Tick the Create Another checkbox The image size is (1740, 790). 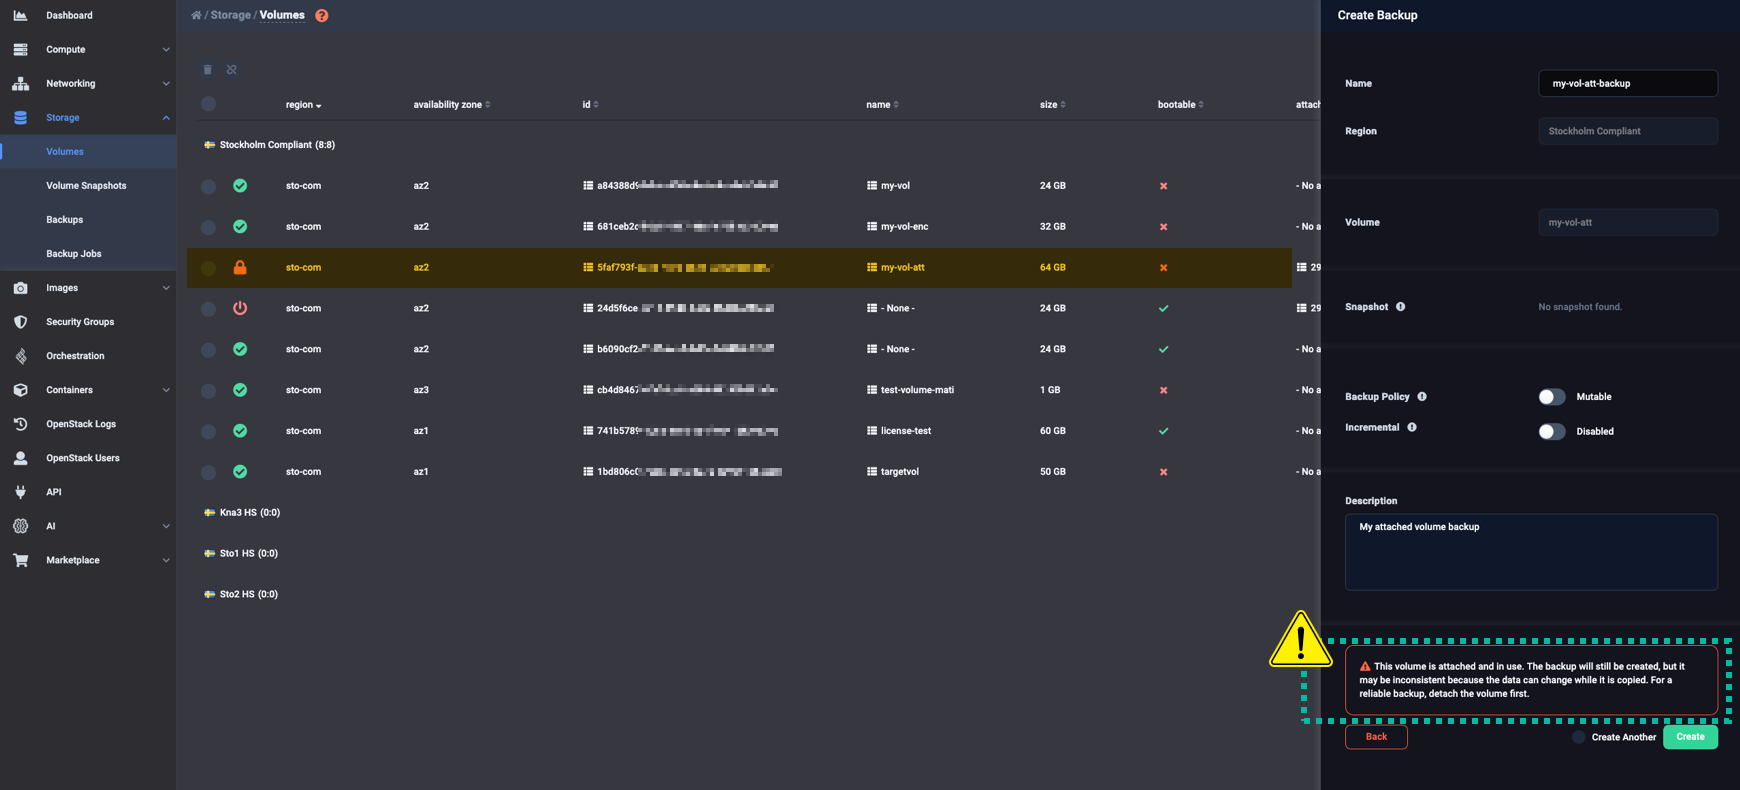[x=1578, y=737]
